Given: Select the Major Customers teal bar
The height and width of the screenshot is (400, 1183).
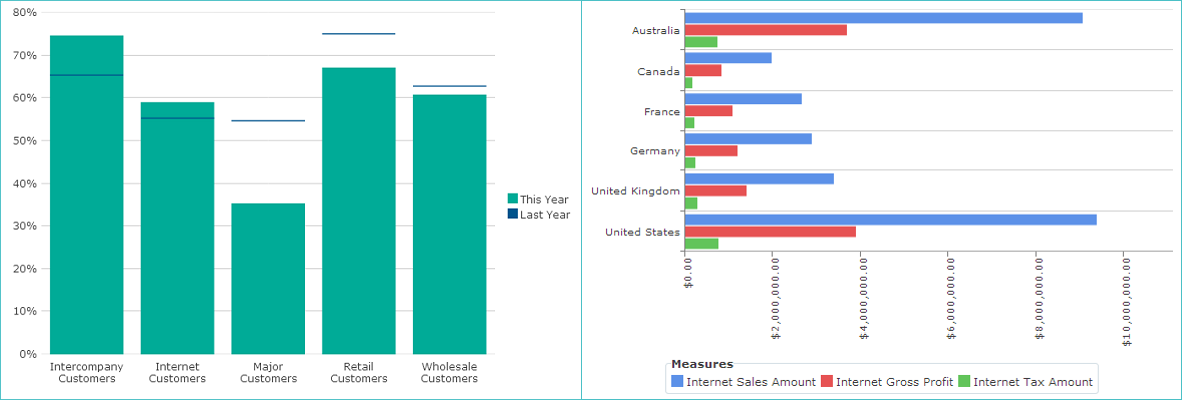Looking at the screenshot, I should pyautogui.click(x=268, y=278).
